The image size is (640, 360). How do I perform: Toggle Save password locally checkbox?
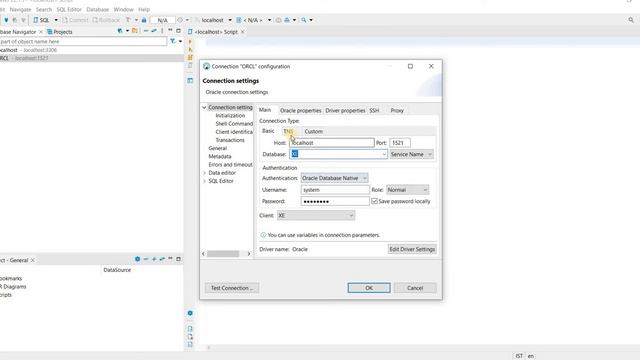374,201
